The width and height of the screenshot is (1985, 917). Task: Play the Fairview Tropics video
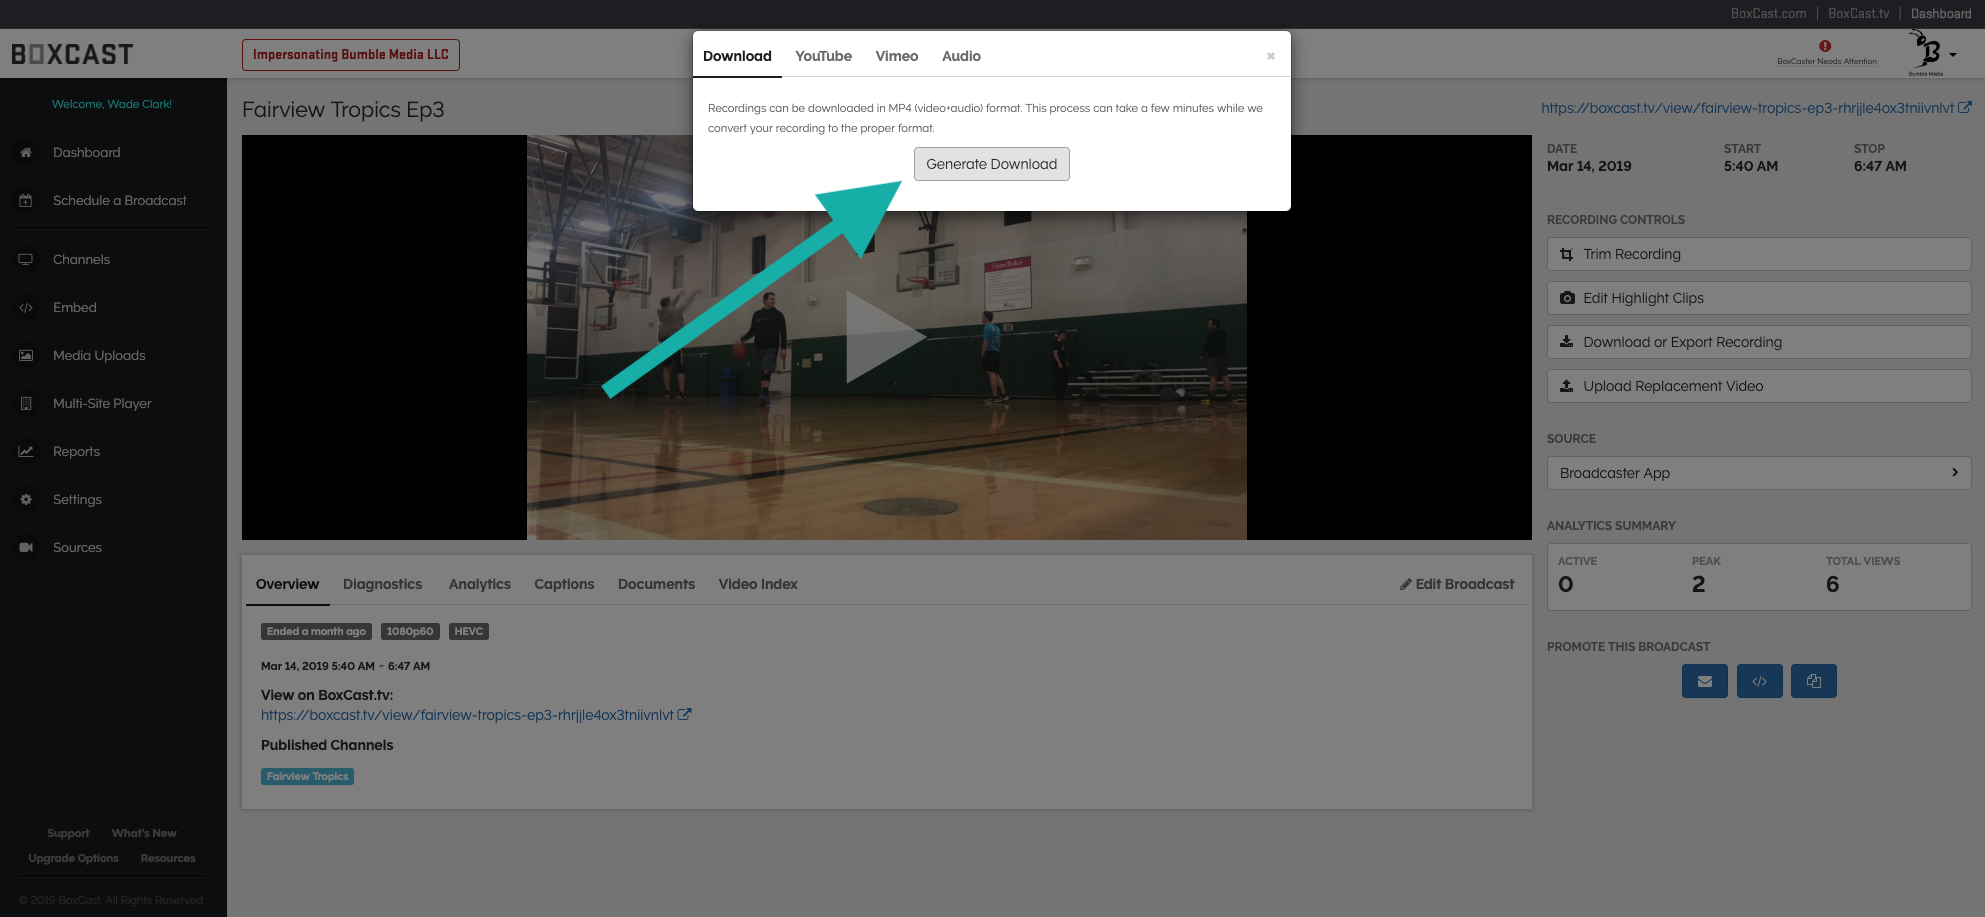pos(885,337)
